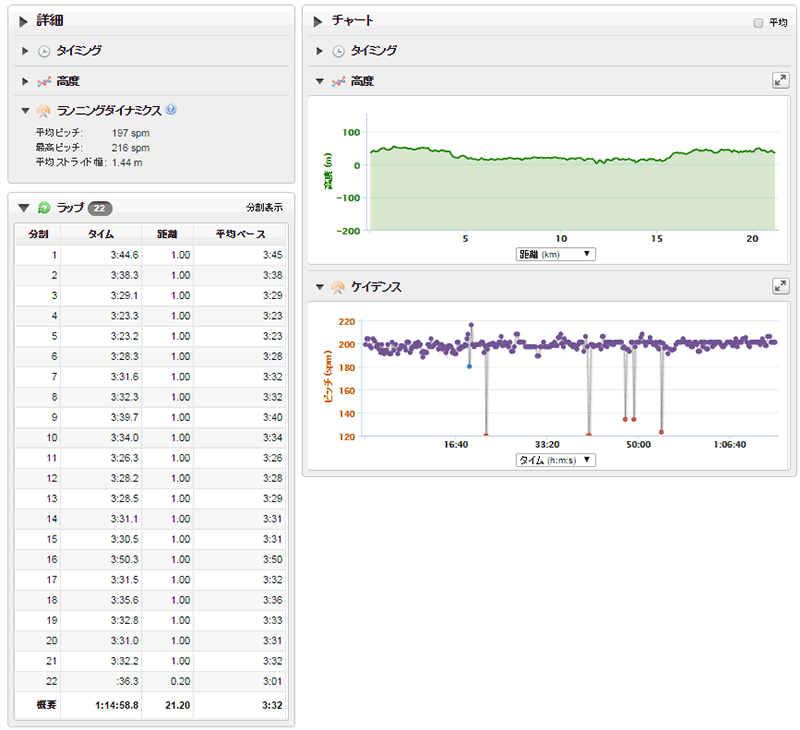The height and width of the screenshot is (730, 800).
Task: Click the running dynamics icon beside ランニングダイナミクス
Action: click(x=44, y=110)
